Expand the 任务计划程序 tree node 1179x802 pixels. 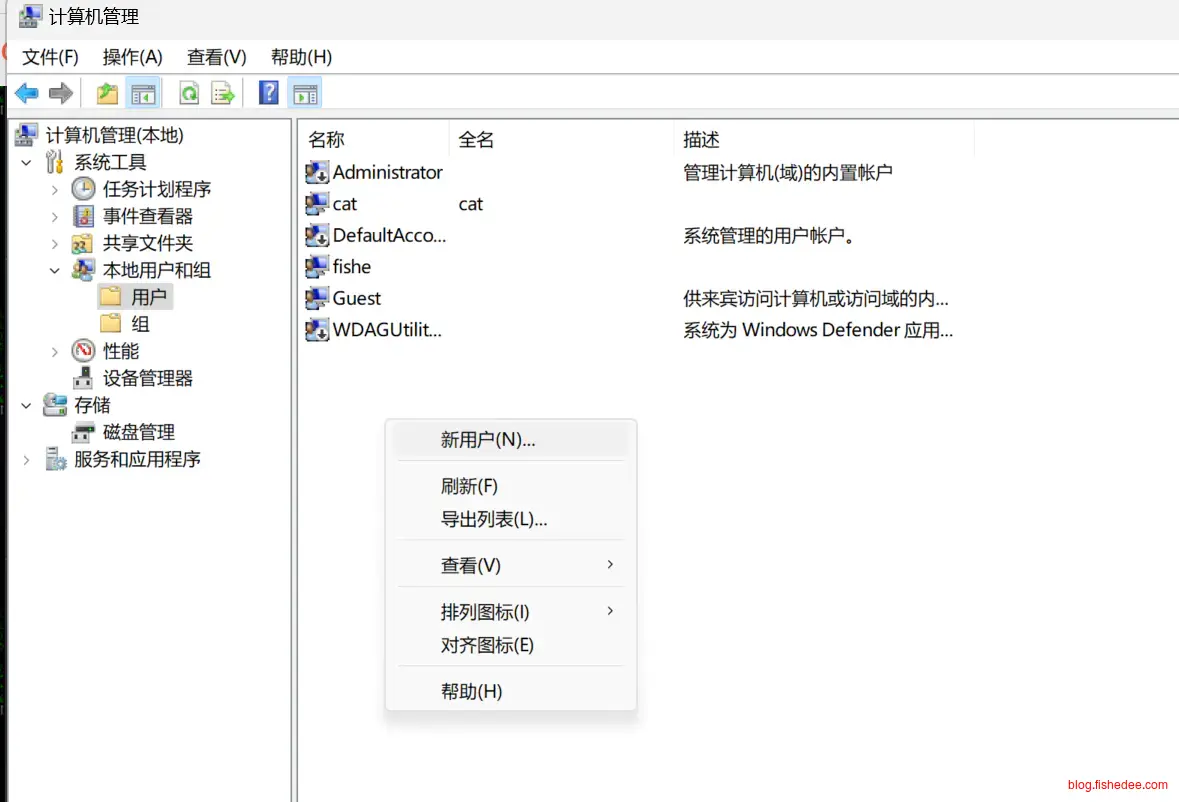(x=55, y=189)
